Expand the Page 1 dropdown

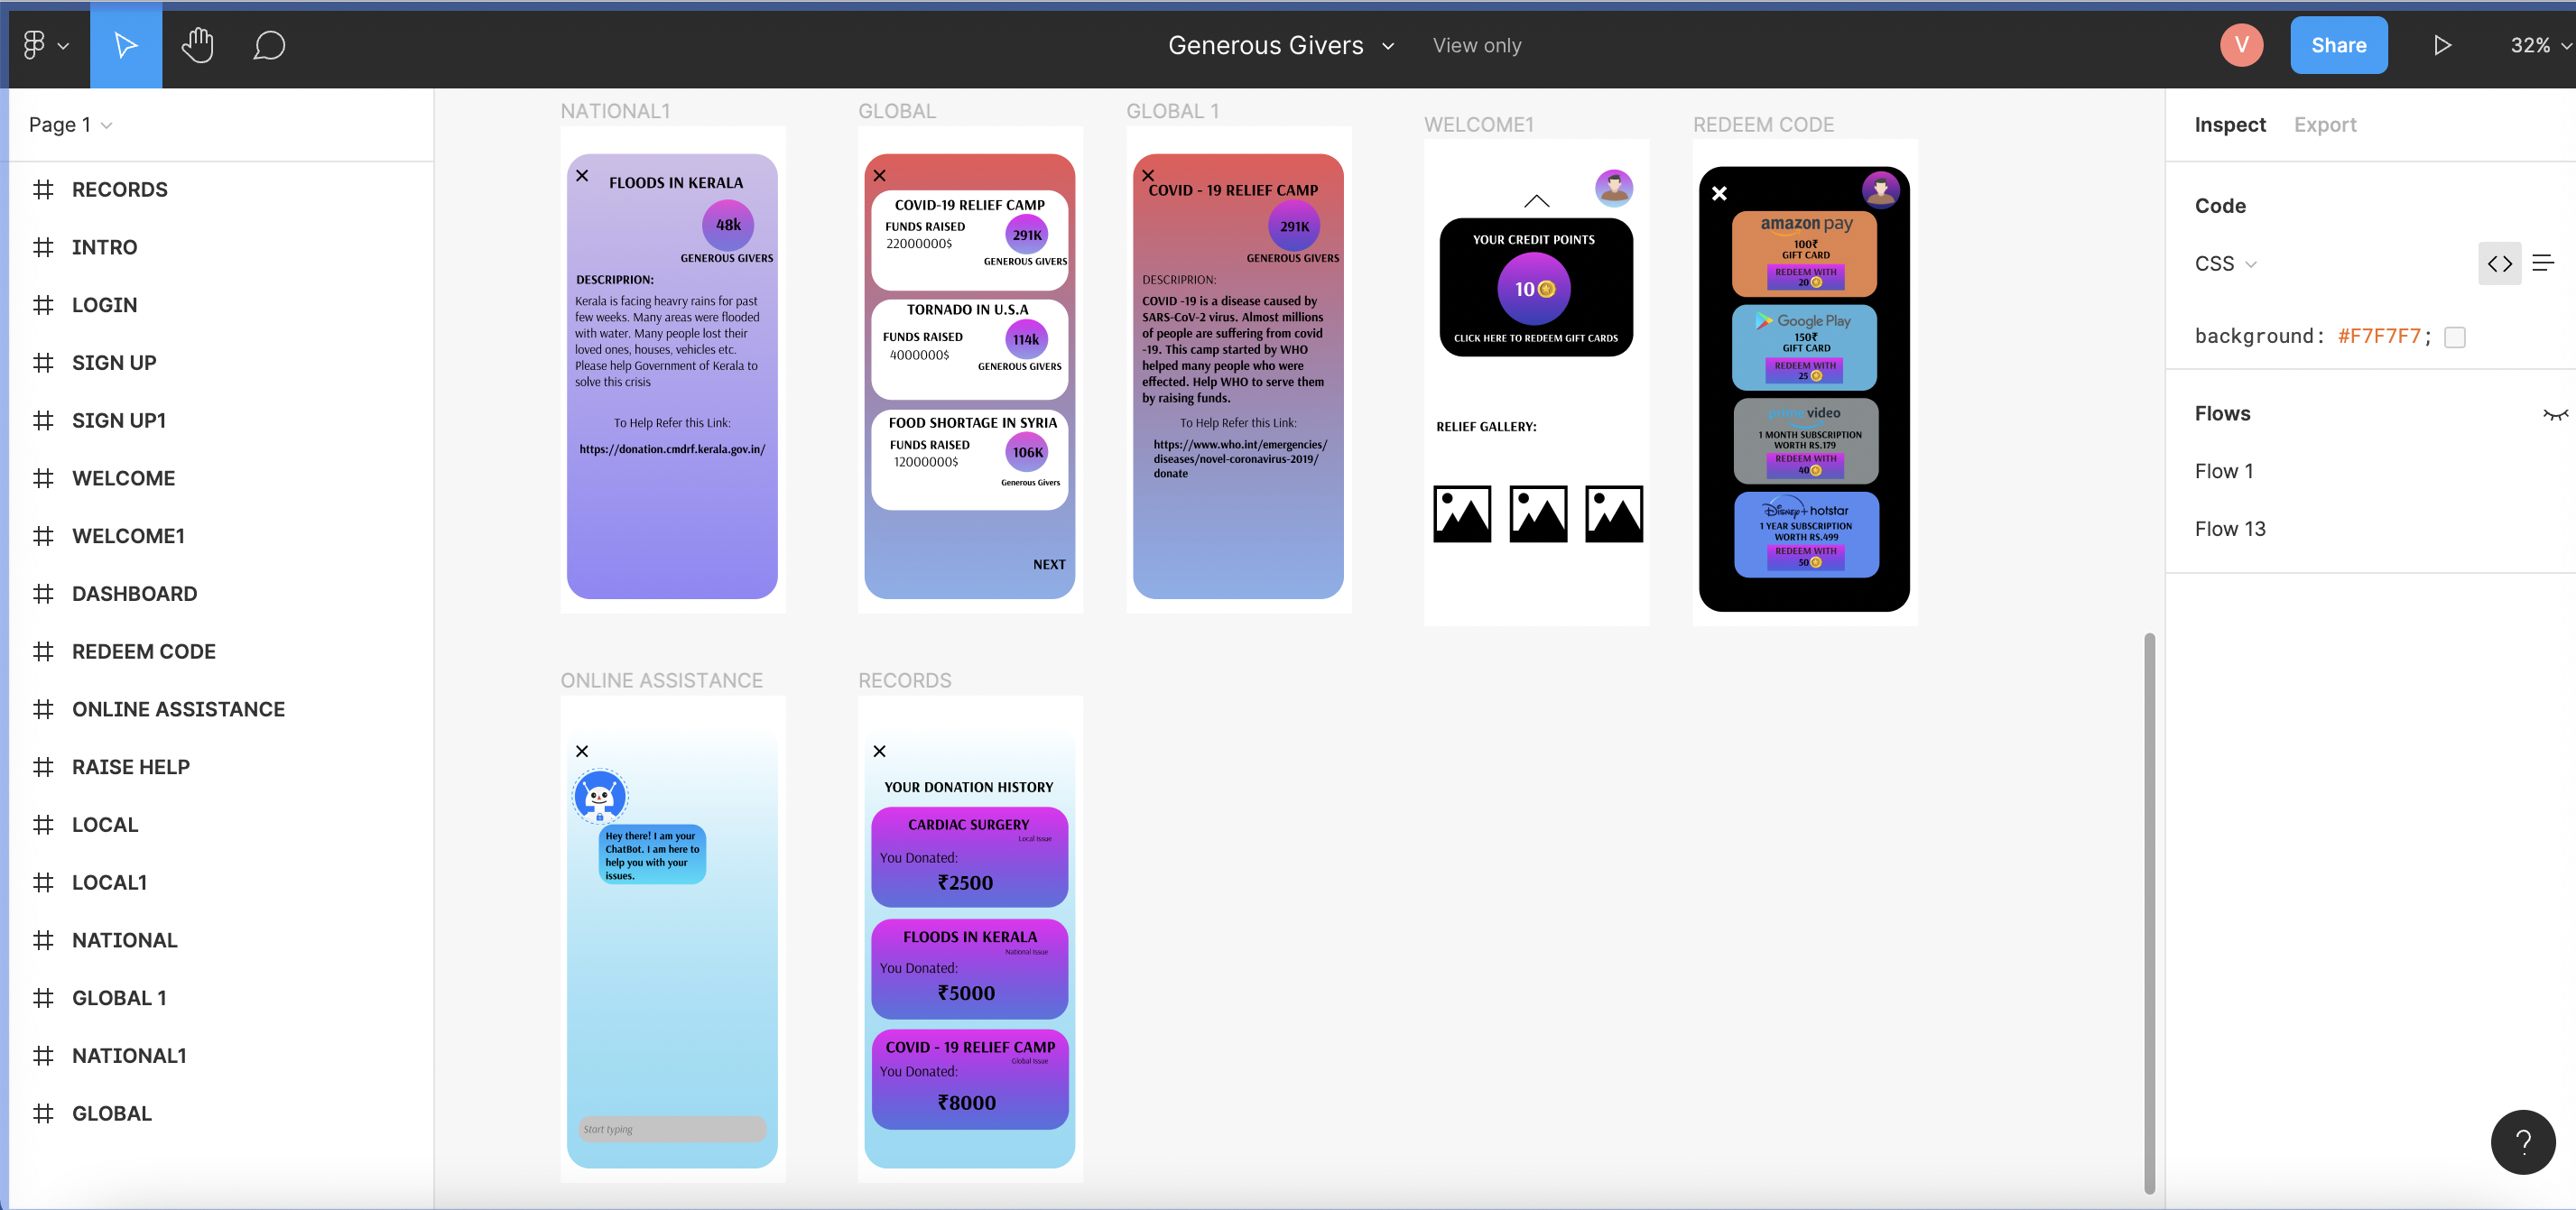coord(71,125)
